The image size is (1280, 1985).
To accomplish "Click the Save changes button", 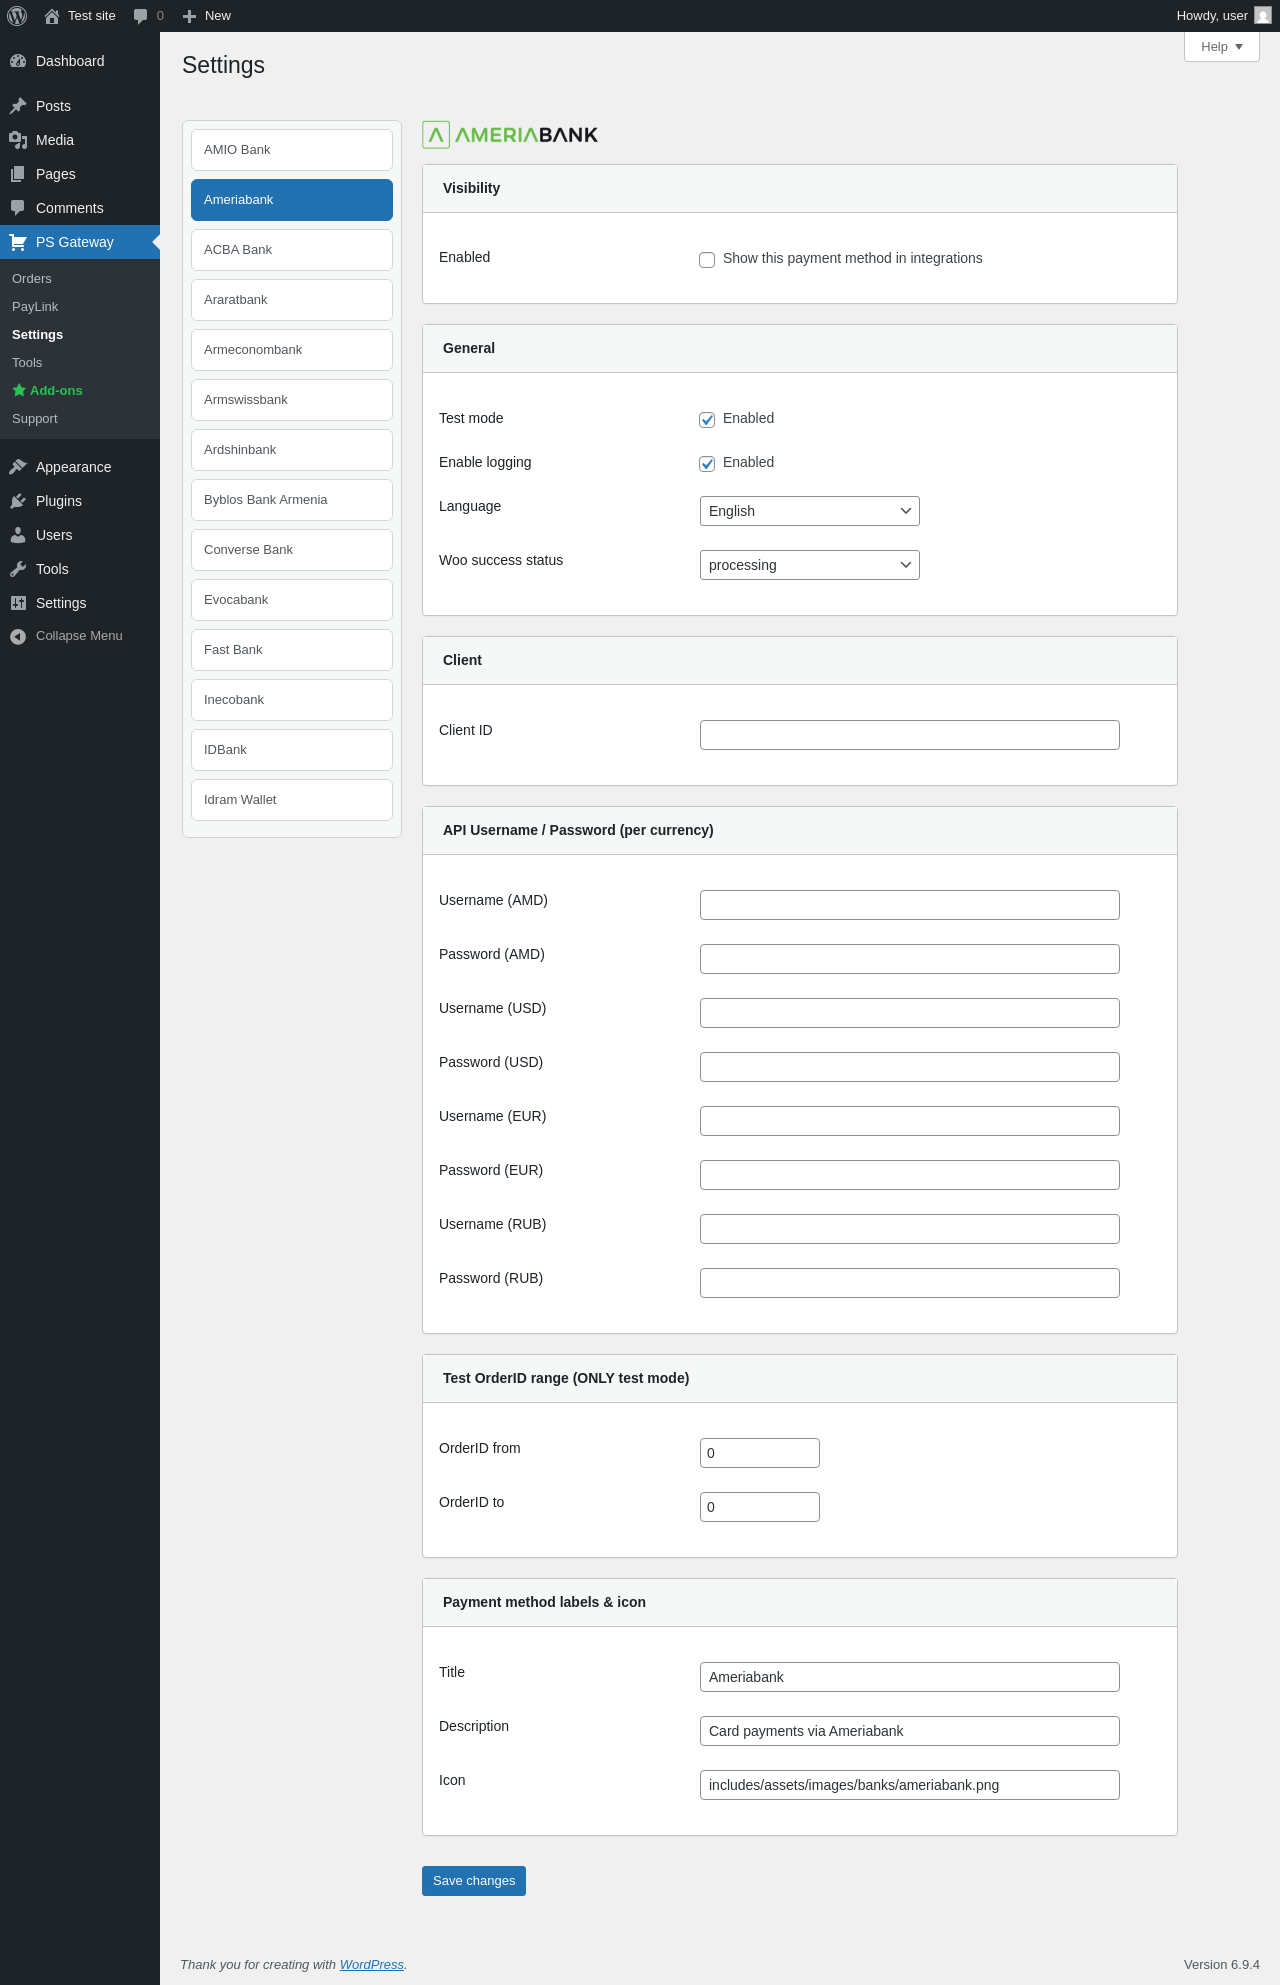I will (473, 1881).
